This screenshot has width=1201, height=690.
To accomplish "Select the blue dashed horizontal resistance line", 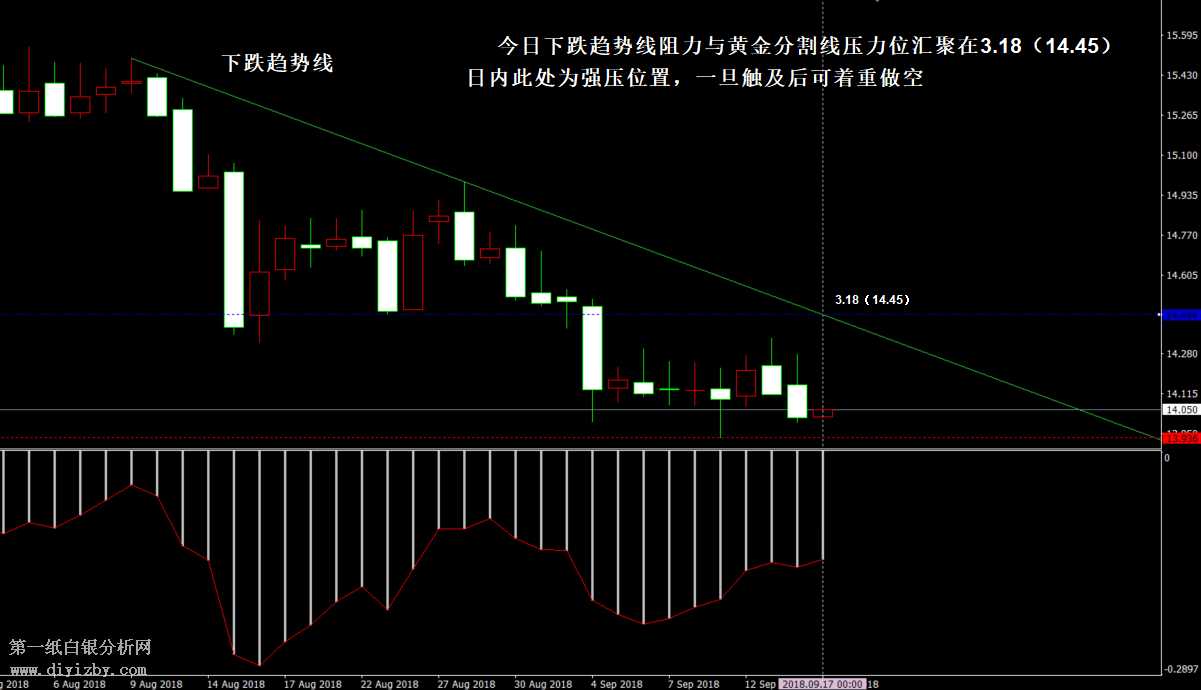I will [400, 315].
